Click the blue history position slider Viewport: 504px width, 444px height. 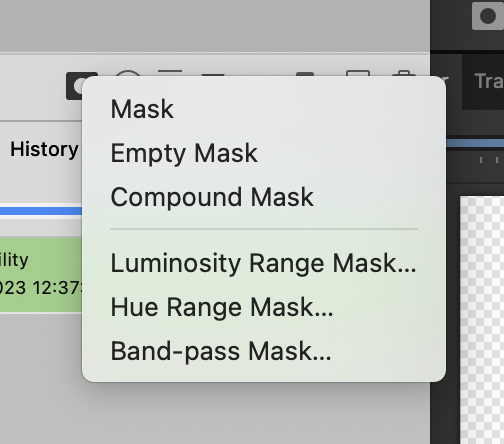(41, 211)
